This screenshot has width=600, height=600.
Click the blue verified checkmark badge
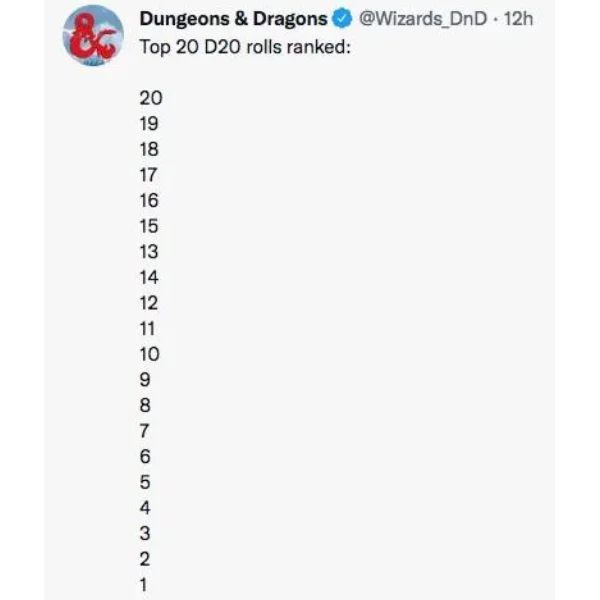[342, 18]
